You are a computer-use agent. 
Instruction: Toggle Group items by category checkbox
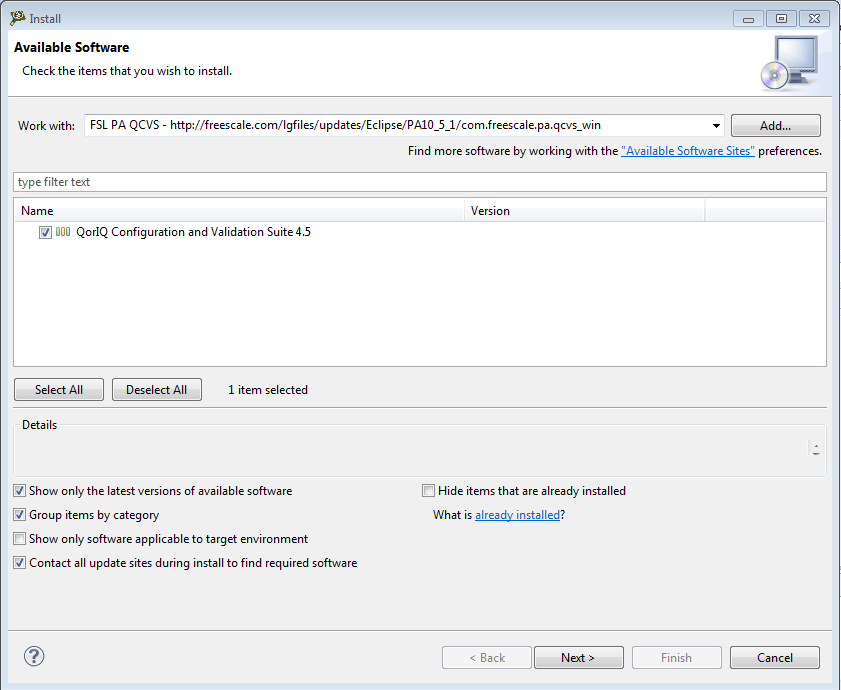tap(19, 515)
